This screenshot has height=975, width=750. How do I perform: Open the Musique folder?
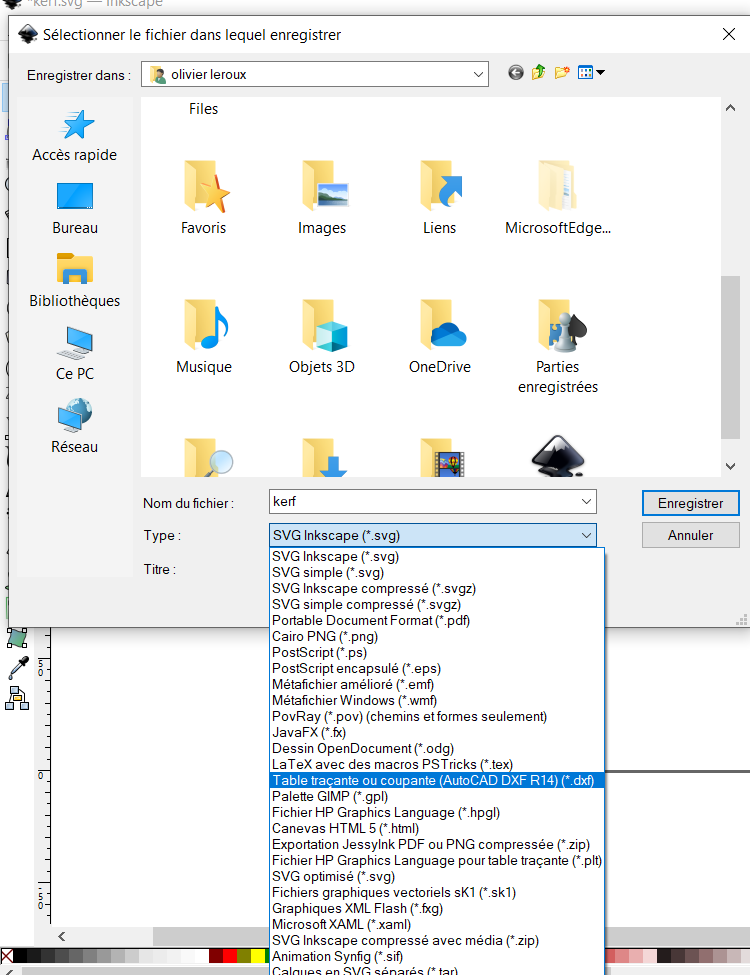[x=204, y=336]
